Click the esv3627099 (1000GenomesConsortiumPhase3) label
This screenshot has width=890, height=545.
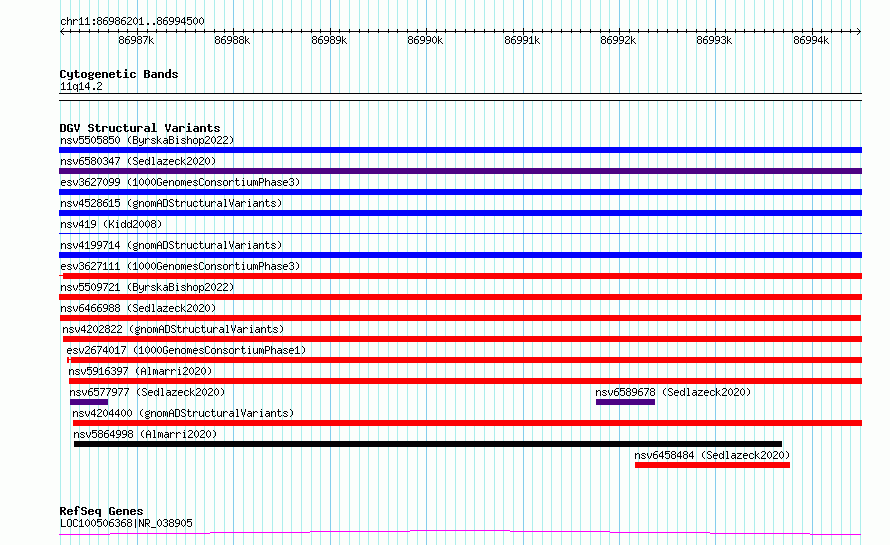click(180, 182)
